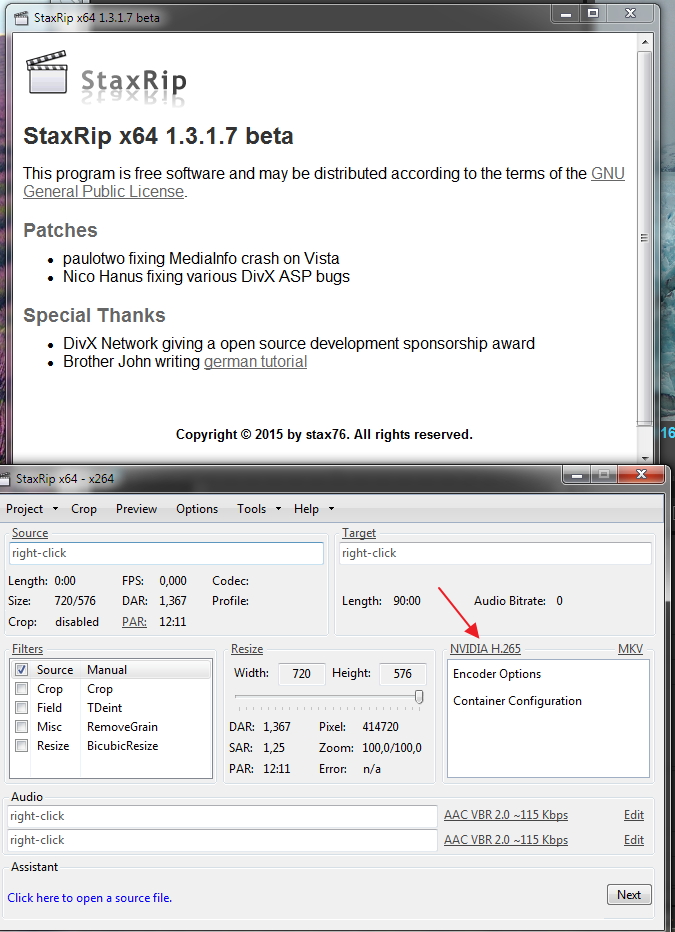
Task: Expand the Tools menu dropdown arrow
Action: 278,509
